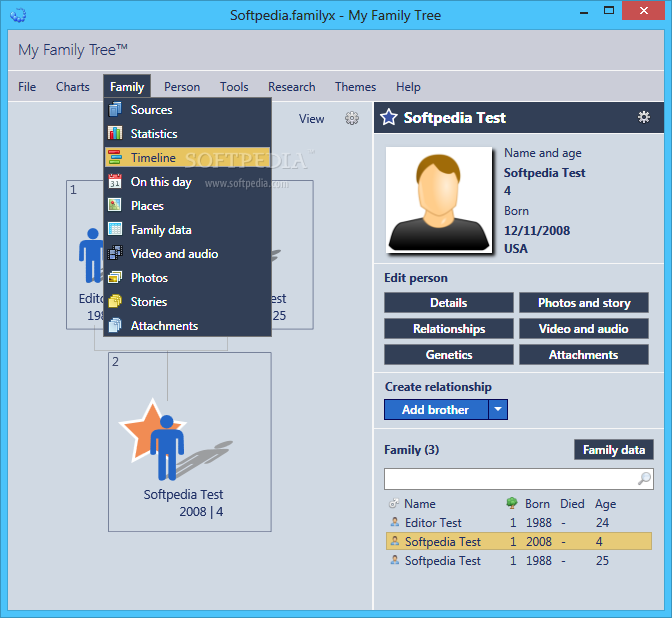Click the starred blue person figure in box 2

click(x=167, y=447)
